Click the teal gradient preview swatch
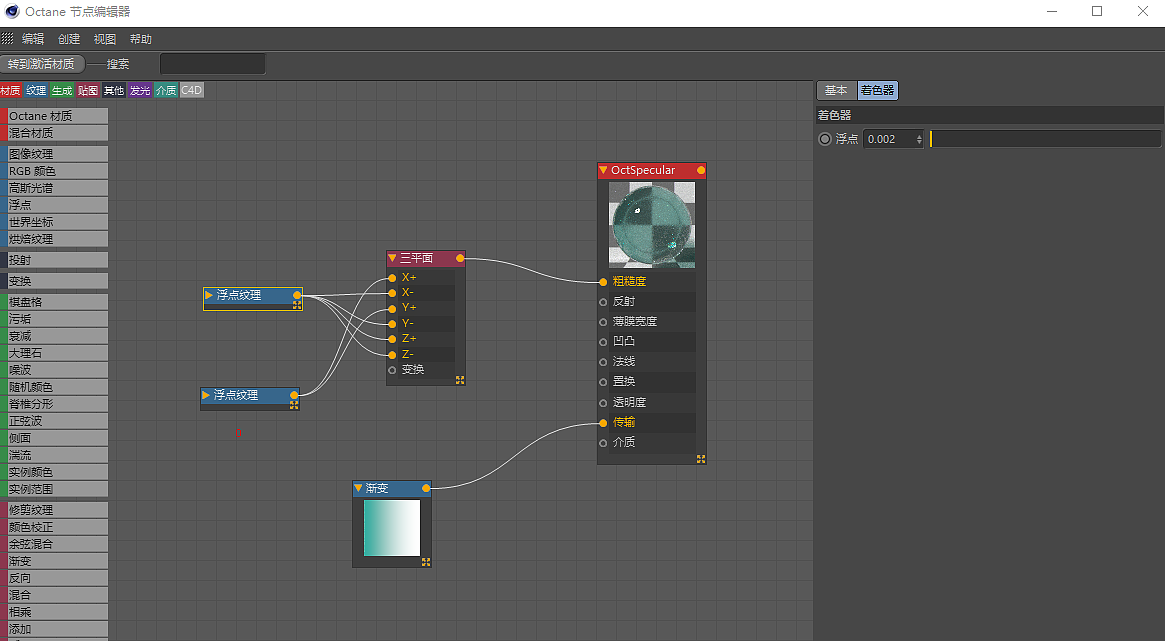 [x=392, y=528]
